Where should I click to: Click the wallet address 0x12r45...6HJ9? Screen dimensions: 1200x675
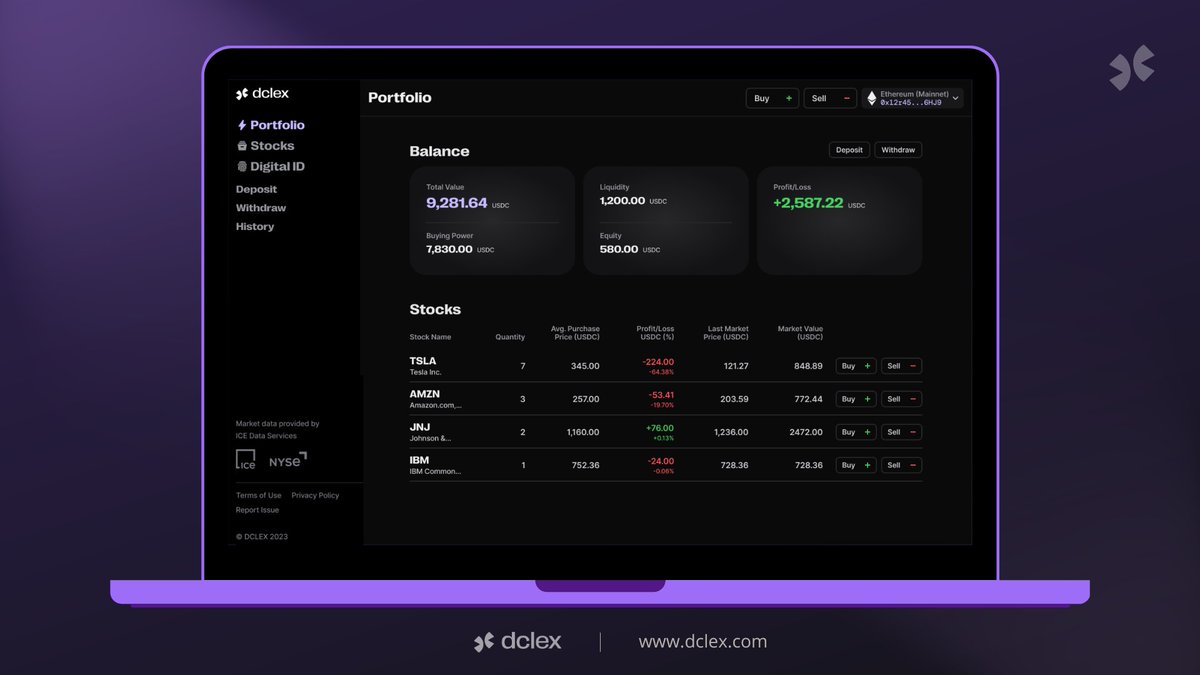(x=911, y=103)
